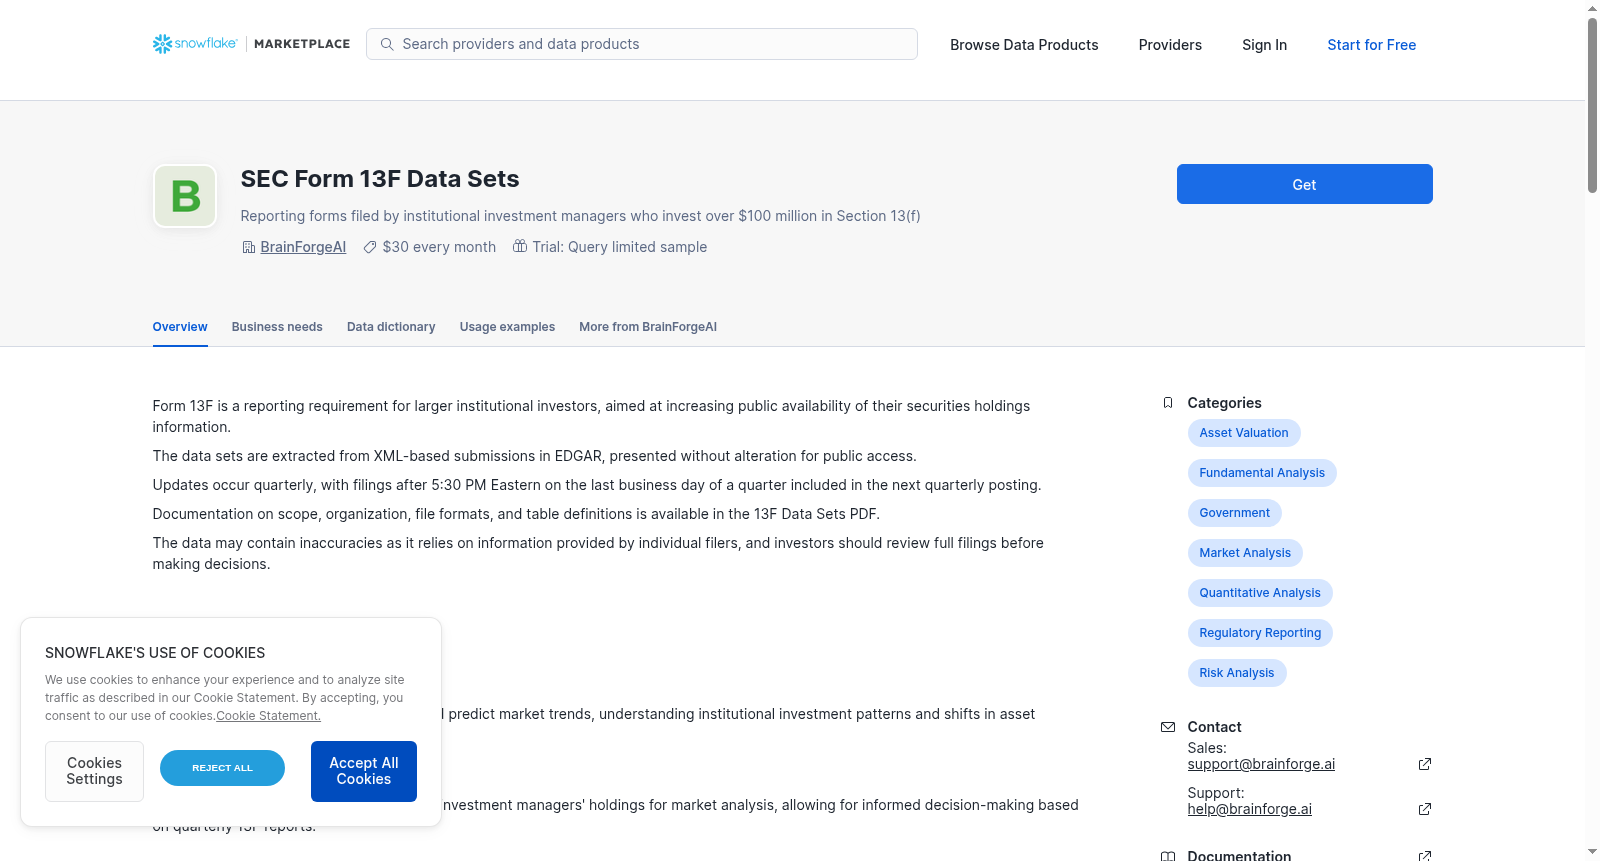Click the trial gift icon
Screen dimensions: 1600x861
[520, 246]
